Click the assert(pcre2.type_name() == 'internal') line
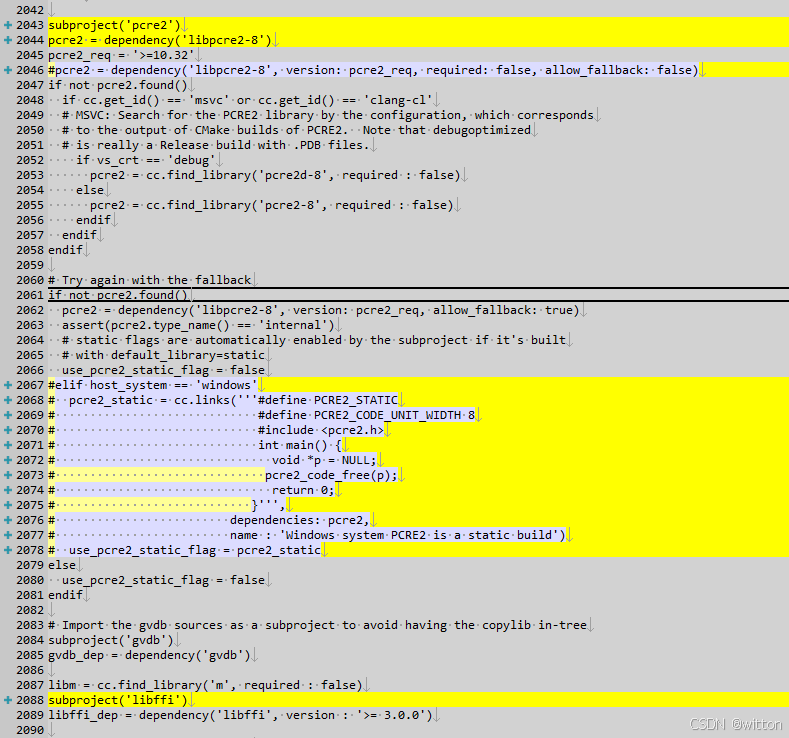 tap(200, 325)
